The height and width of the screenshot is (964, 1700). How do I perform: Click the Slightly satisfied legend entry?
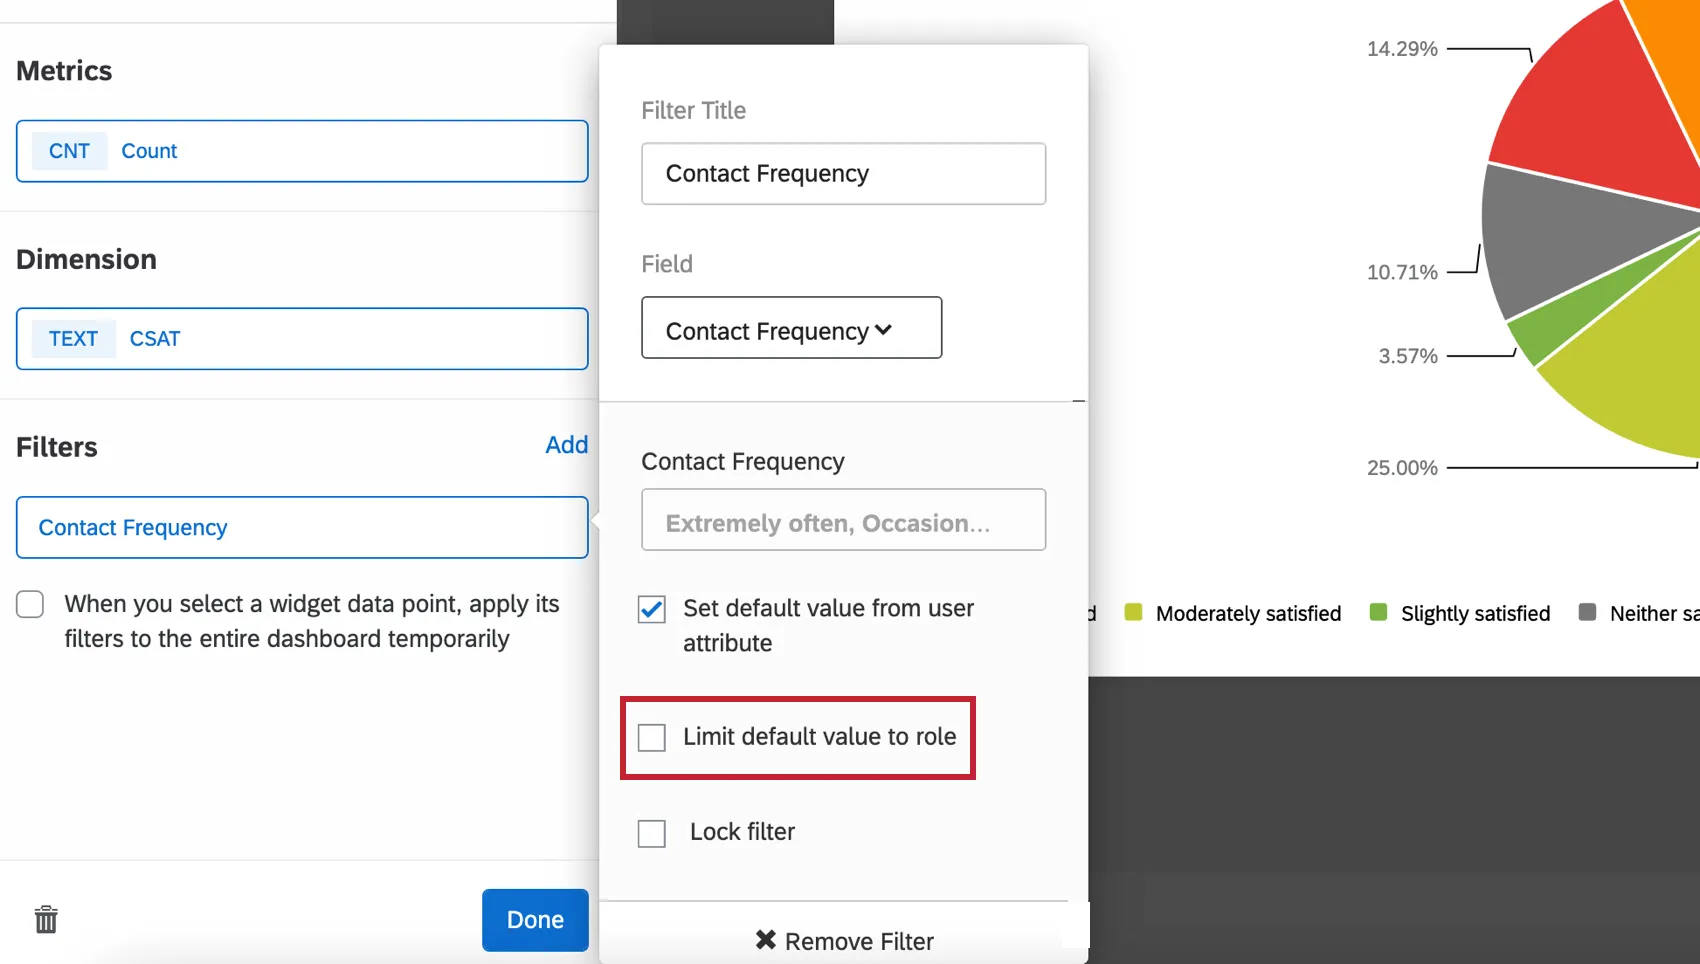(1475, 613)
